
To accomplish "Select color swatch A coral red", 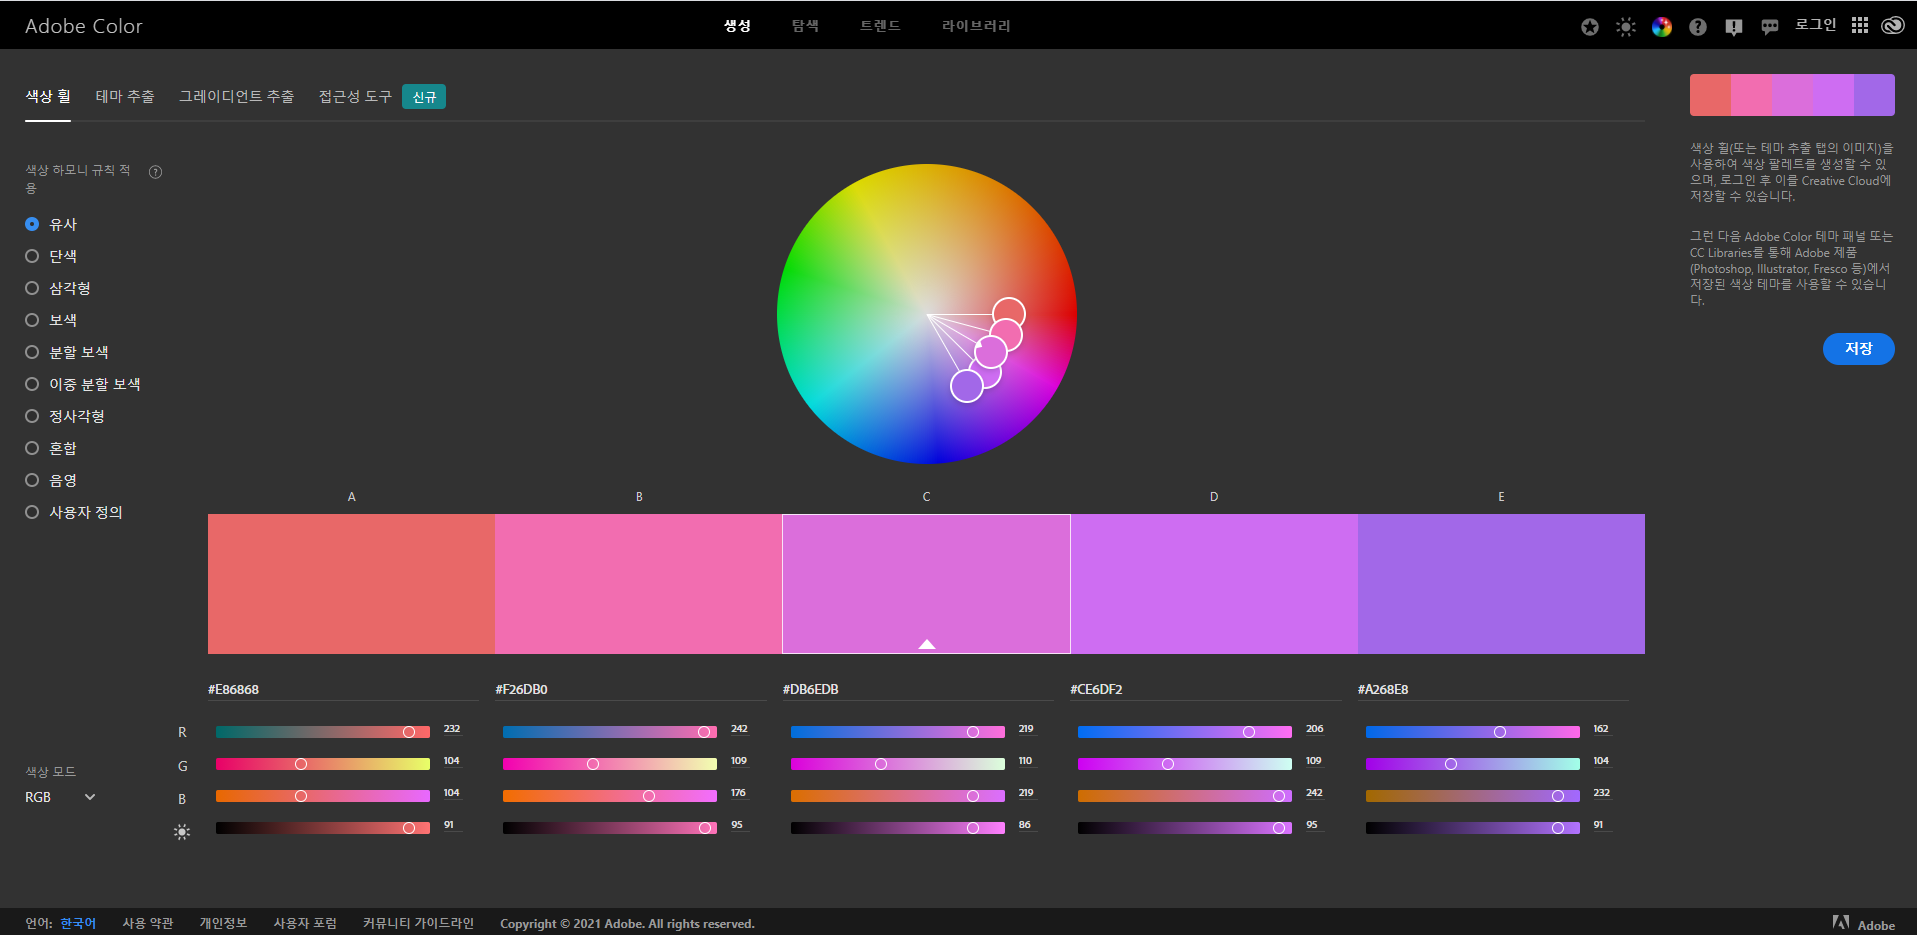I will point(351,584).
